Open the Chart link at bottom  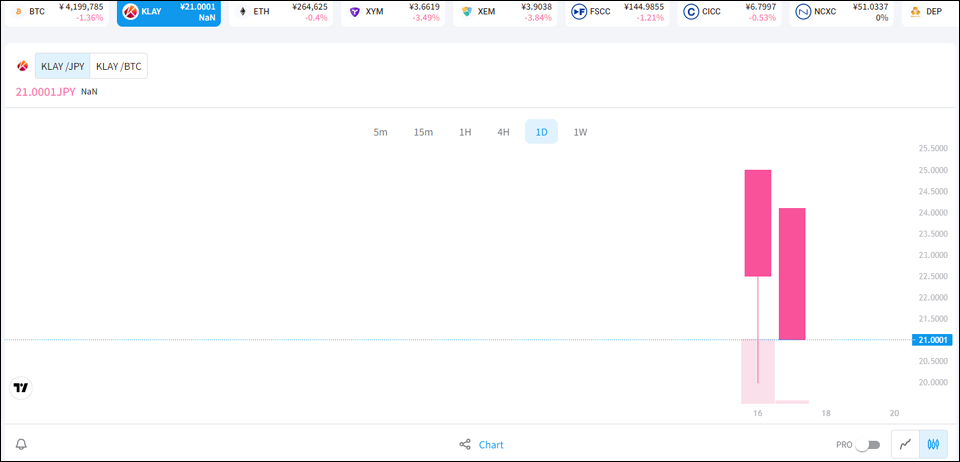click(x=491, y=445)
